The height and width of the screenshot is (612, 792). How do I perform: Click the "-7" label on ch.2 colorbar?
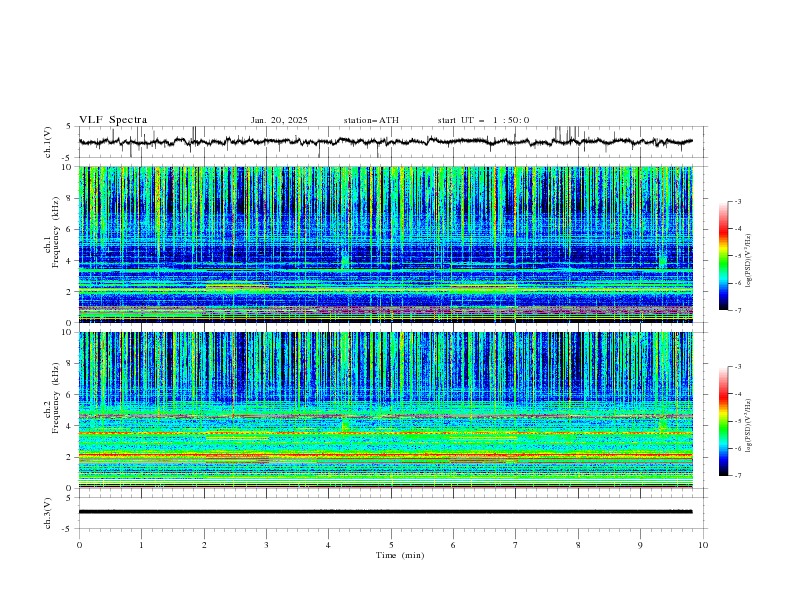click(x=737, y=476)
